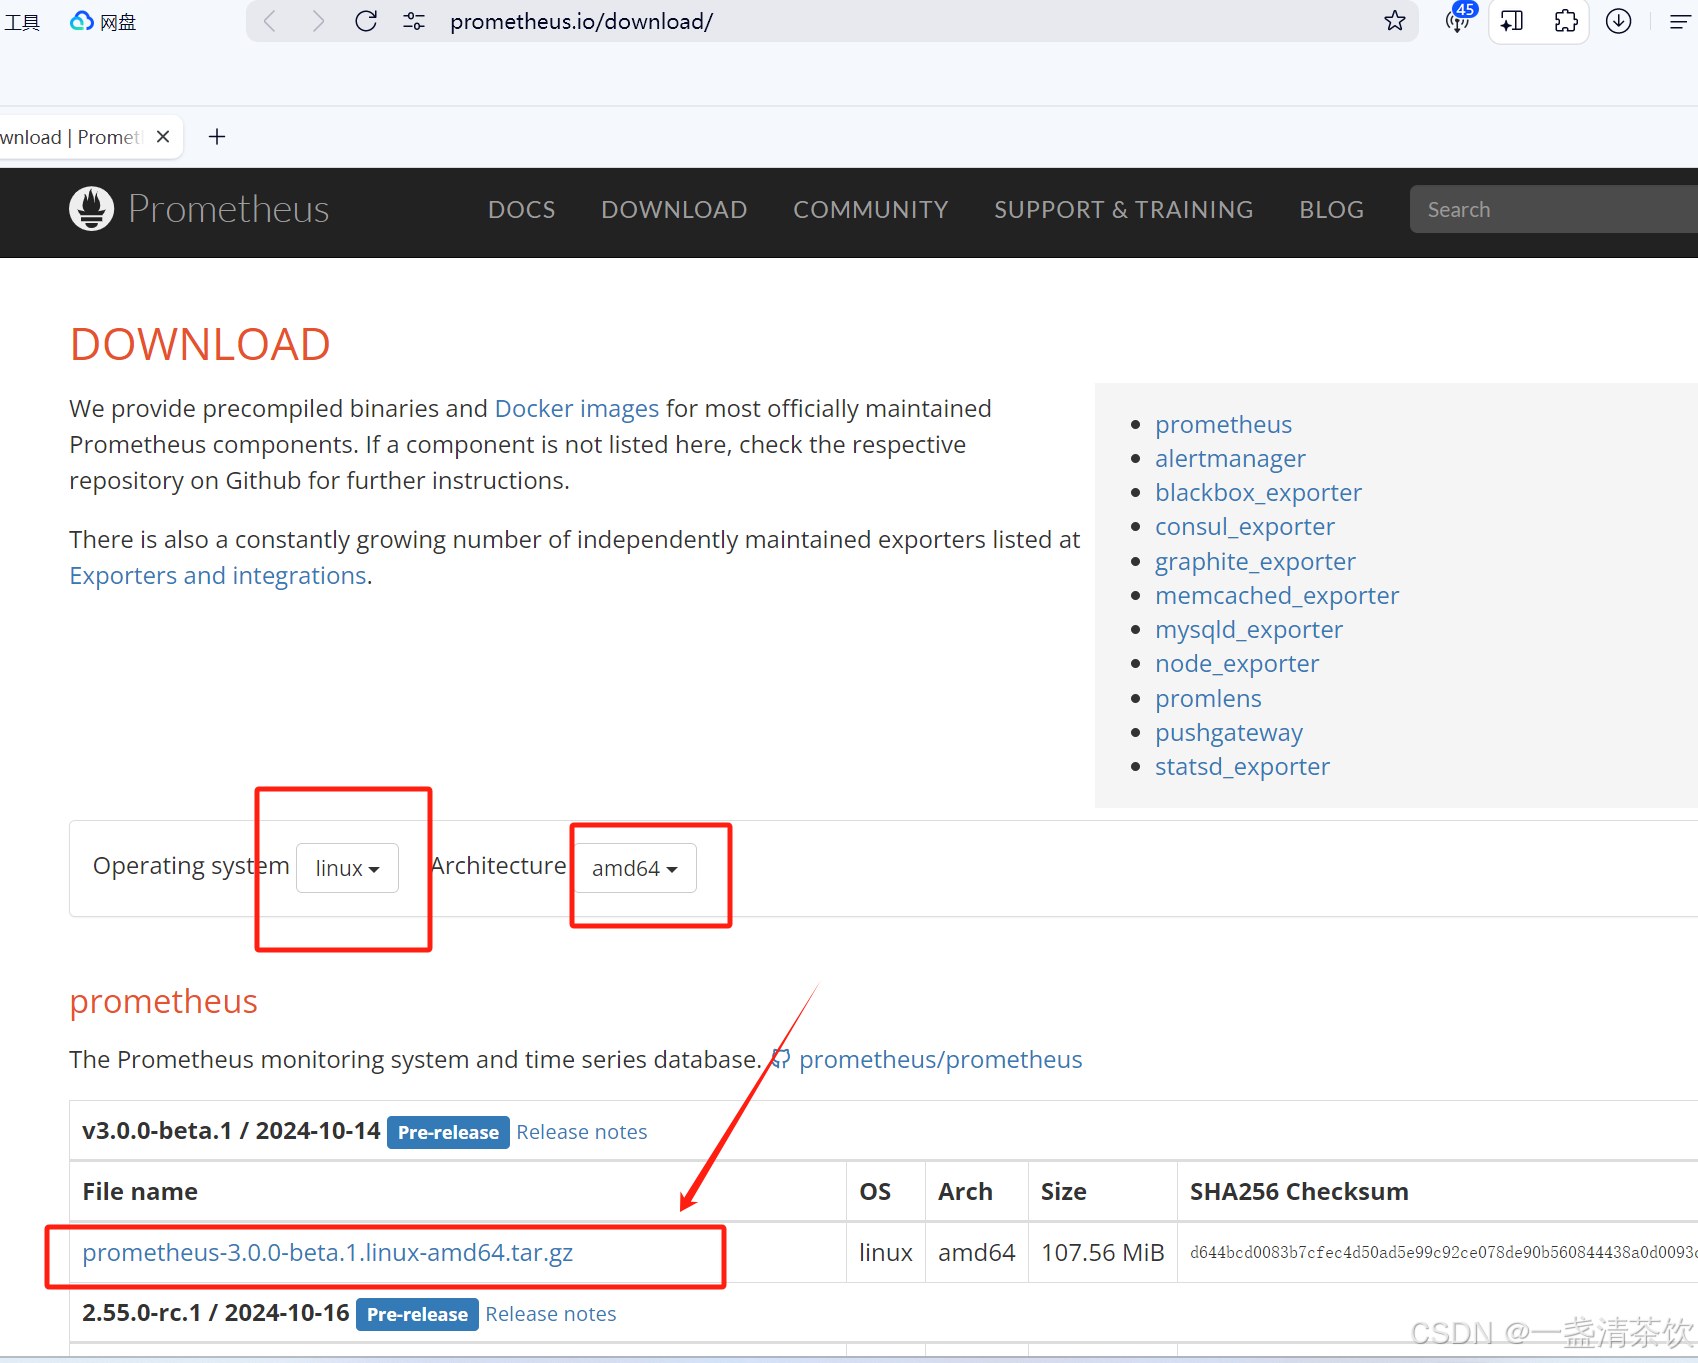Click the Search input field

point(1553,209)
